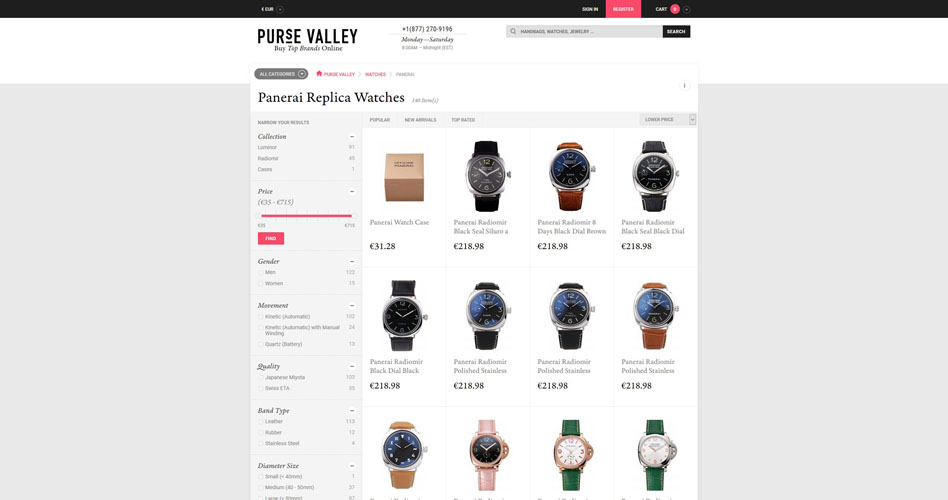The height and width of the screenshot is (500, 948).
Task: Click the Find price button
Action: click(x=271, y=239)
